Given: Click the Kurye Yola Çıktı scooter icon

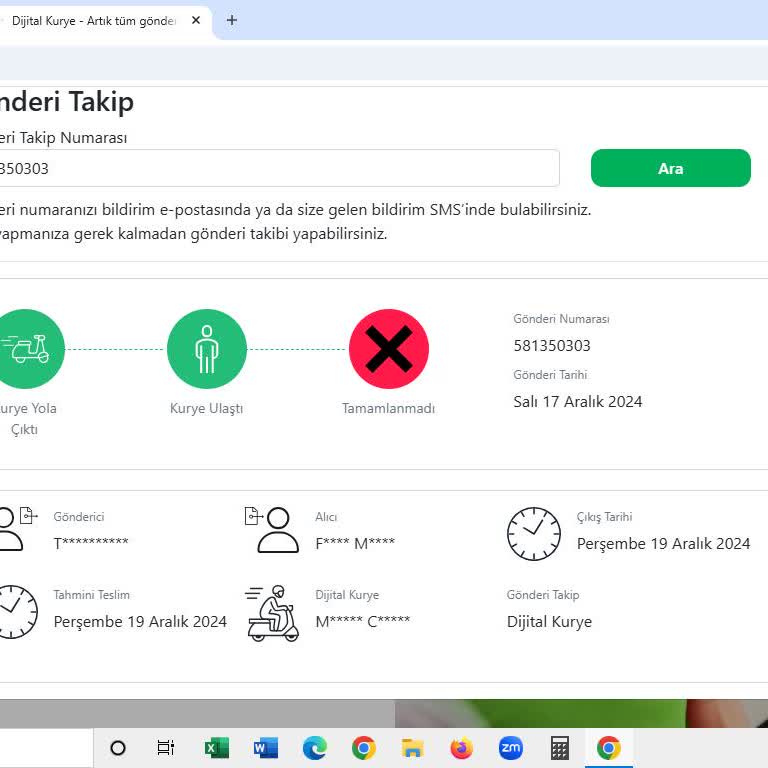Looking at the screenshot, I should pos(27,349).
